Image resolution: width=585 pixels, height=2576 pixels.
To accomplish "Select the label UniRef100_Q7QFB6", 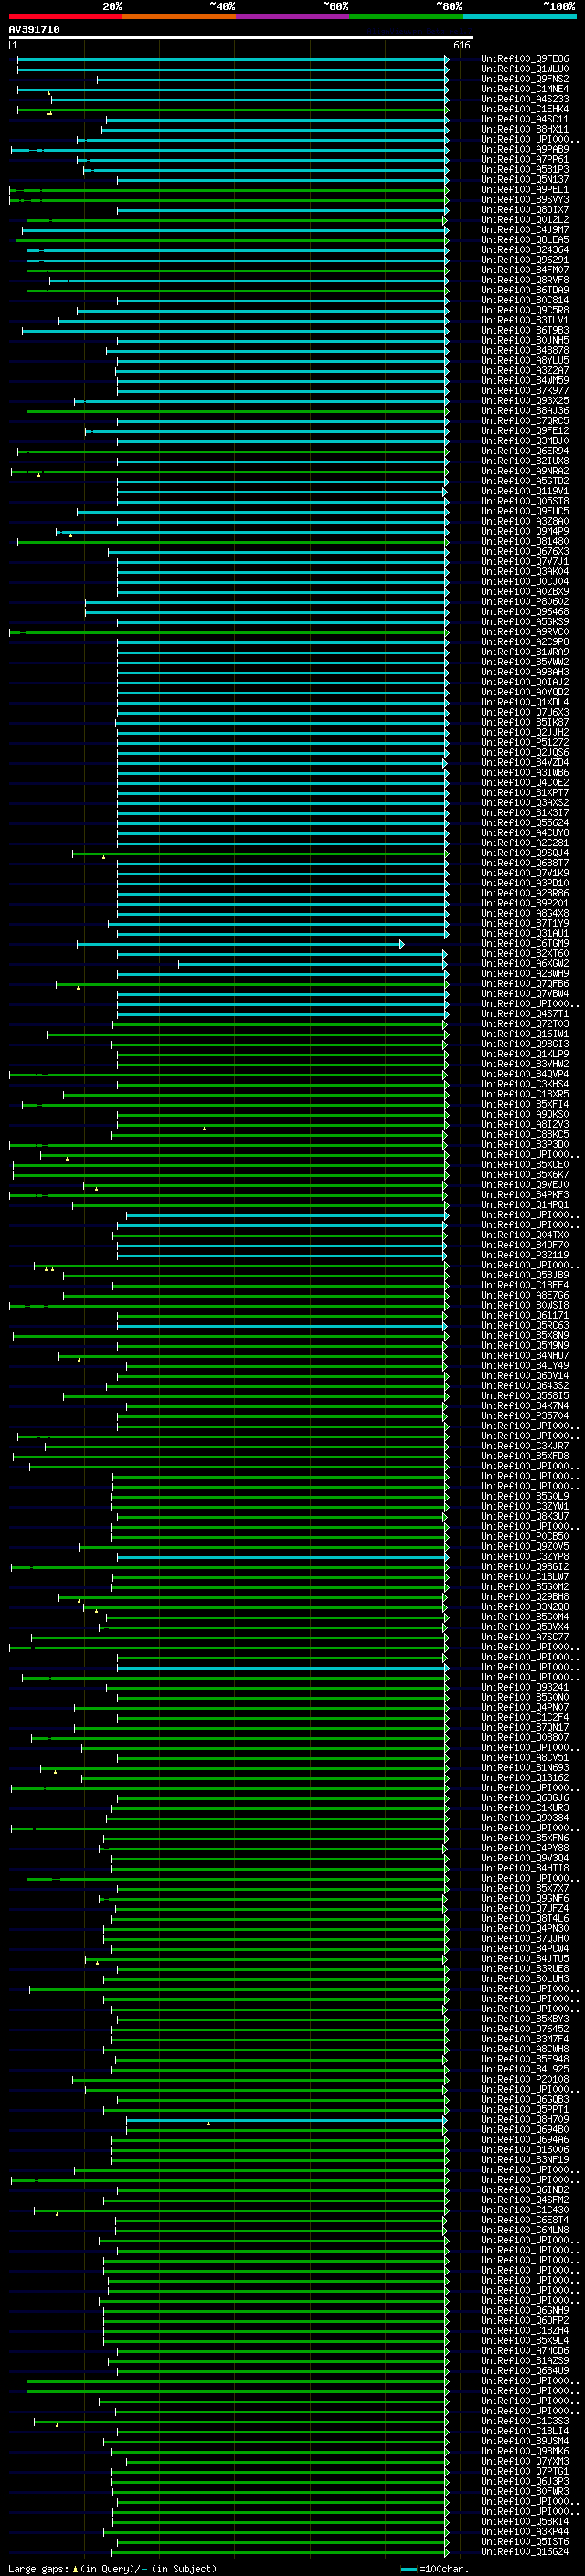I will point(525,984).
